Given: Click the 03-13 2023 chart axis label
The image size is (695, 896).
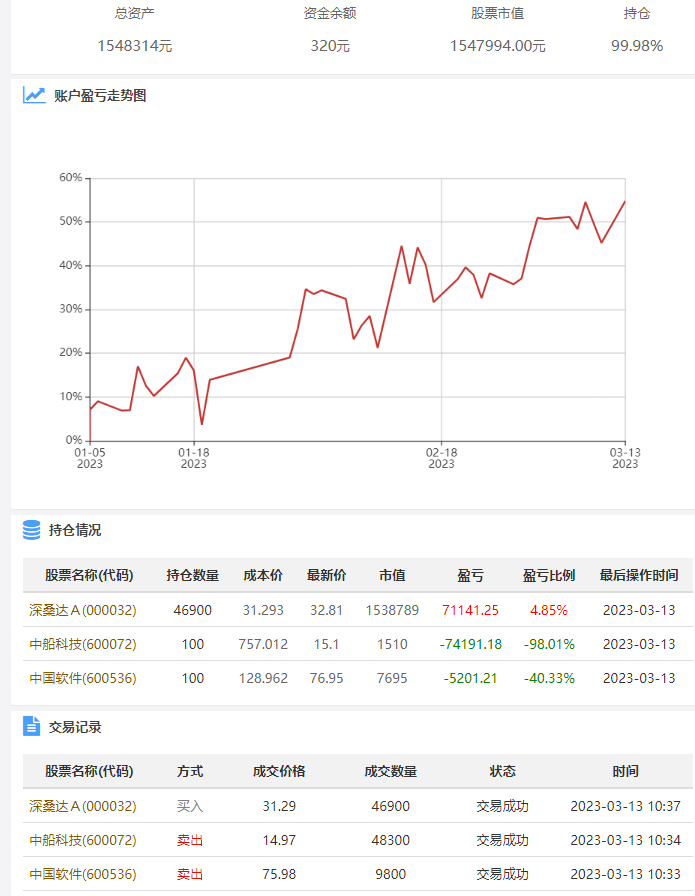Looking at the screenshot, I should (625, 458).
